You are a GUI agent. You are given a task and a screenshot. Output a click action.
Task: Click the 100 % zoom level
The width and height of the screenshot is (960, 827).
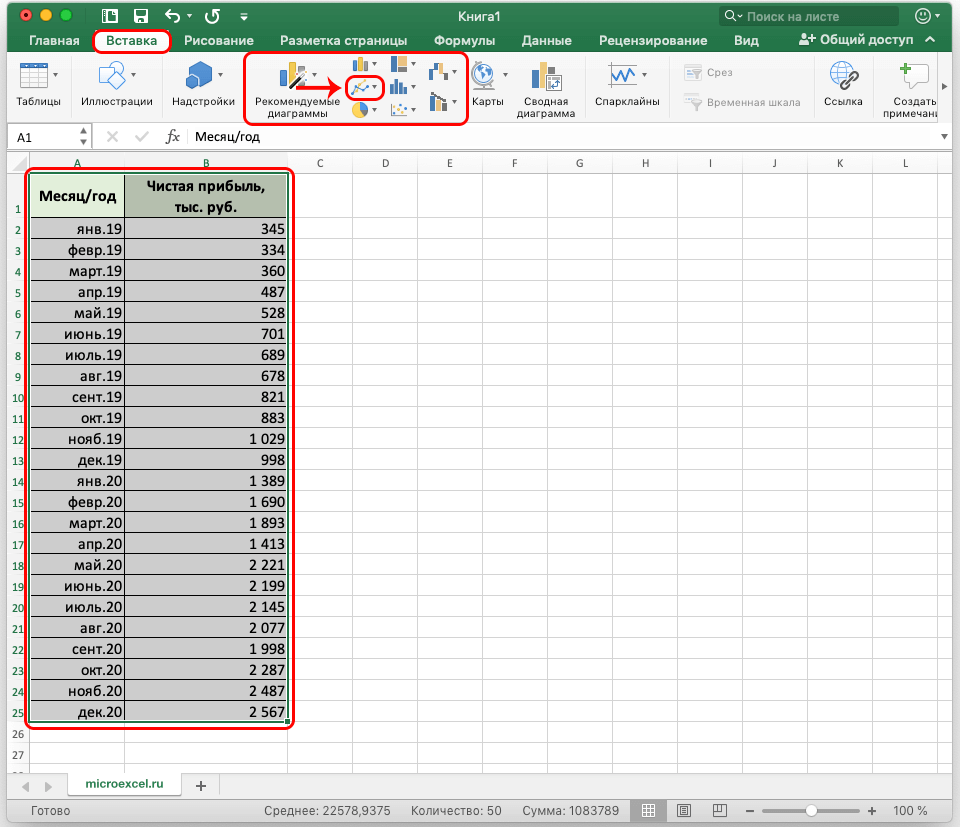(x=910, y=810)
